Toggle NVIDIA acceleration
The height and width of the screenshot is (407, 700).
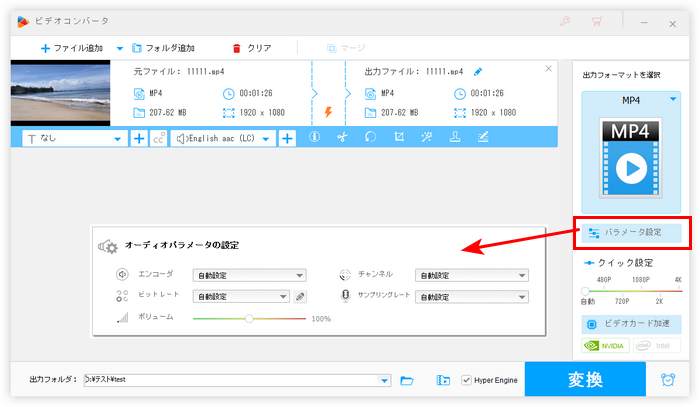pos(605,345)
